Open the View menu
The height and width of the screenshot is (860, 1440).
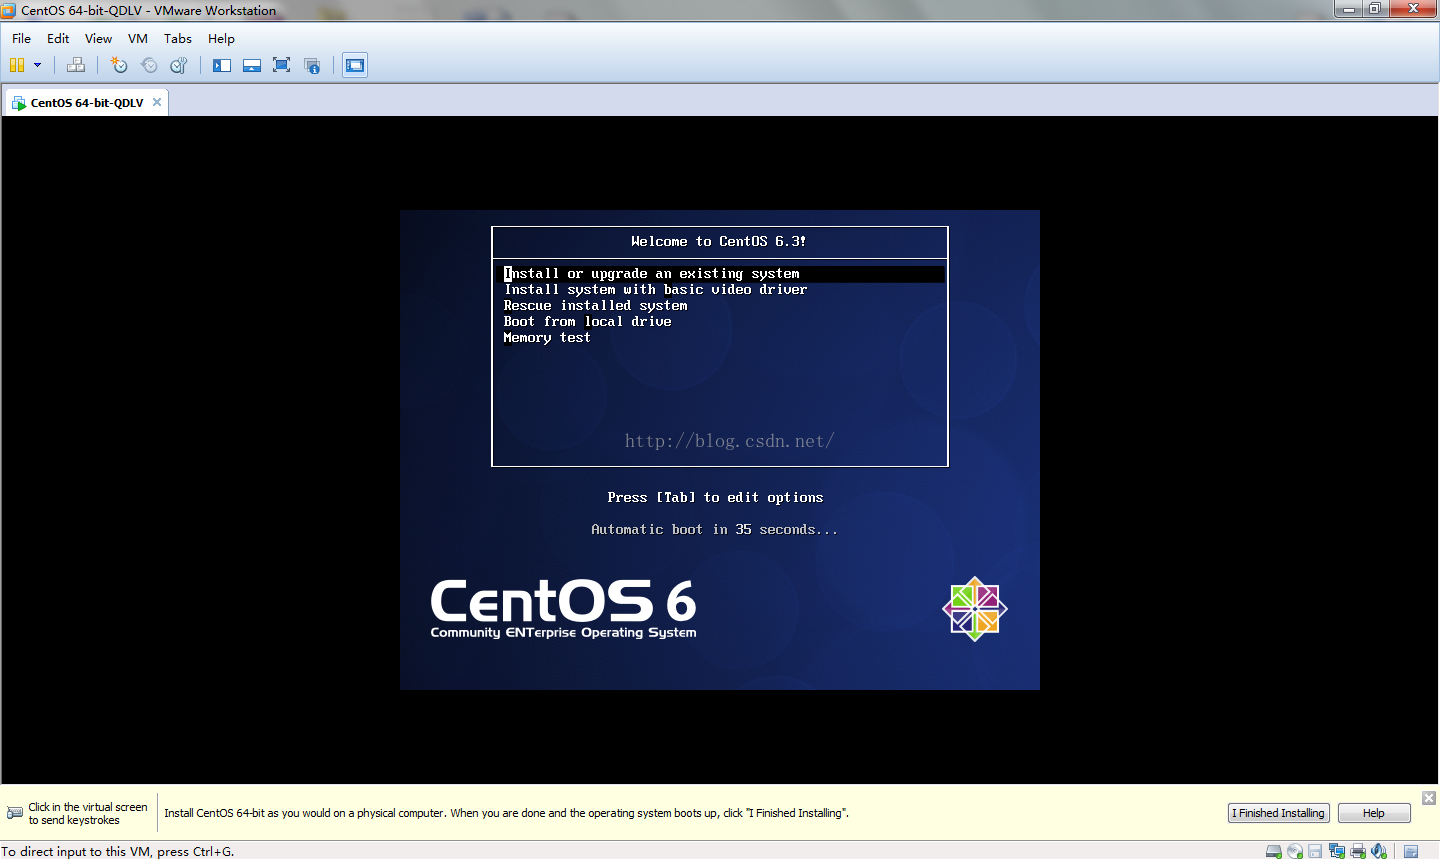pyautogui.click(x=98, y=38)
